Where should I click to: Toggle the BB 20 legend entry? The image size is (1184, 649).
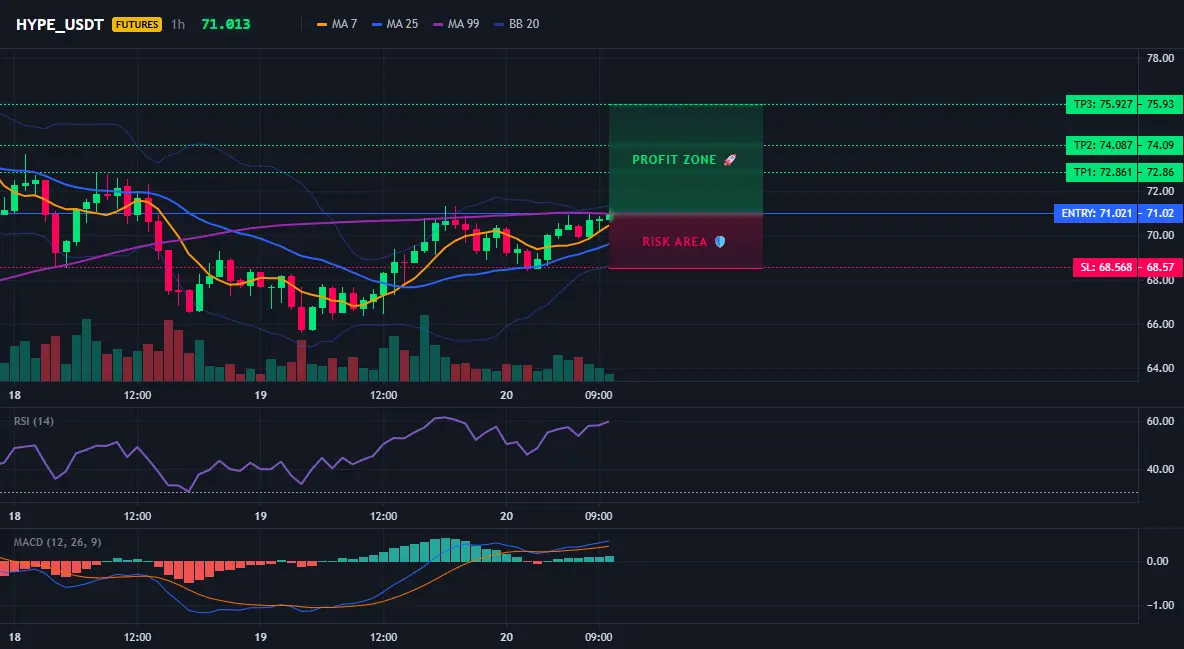pos(516,24)
